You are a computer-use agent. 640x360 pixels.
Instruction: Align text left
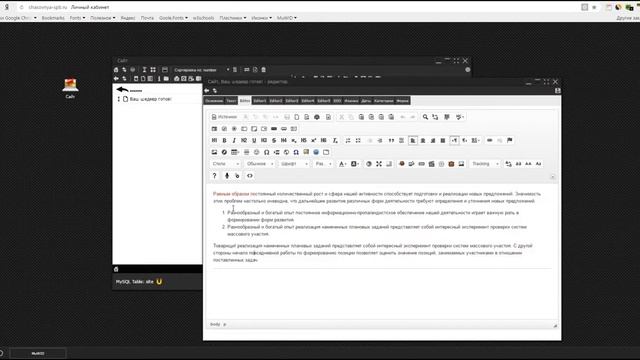(413, 140)
